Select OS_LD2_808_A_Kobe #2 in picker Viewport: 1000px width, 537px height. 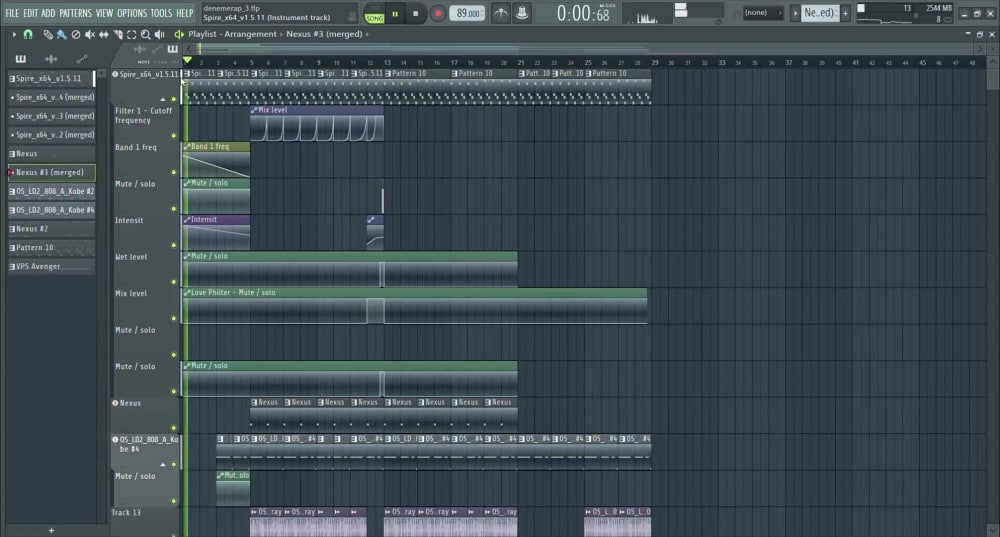click(x=51, y=191)
